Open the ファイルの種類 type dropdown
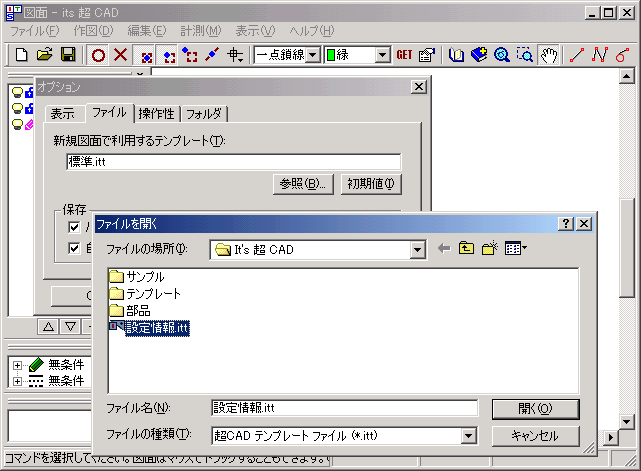 468,436
